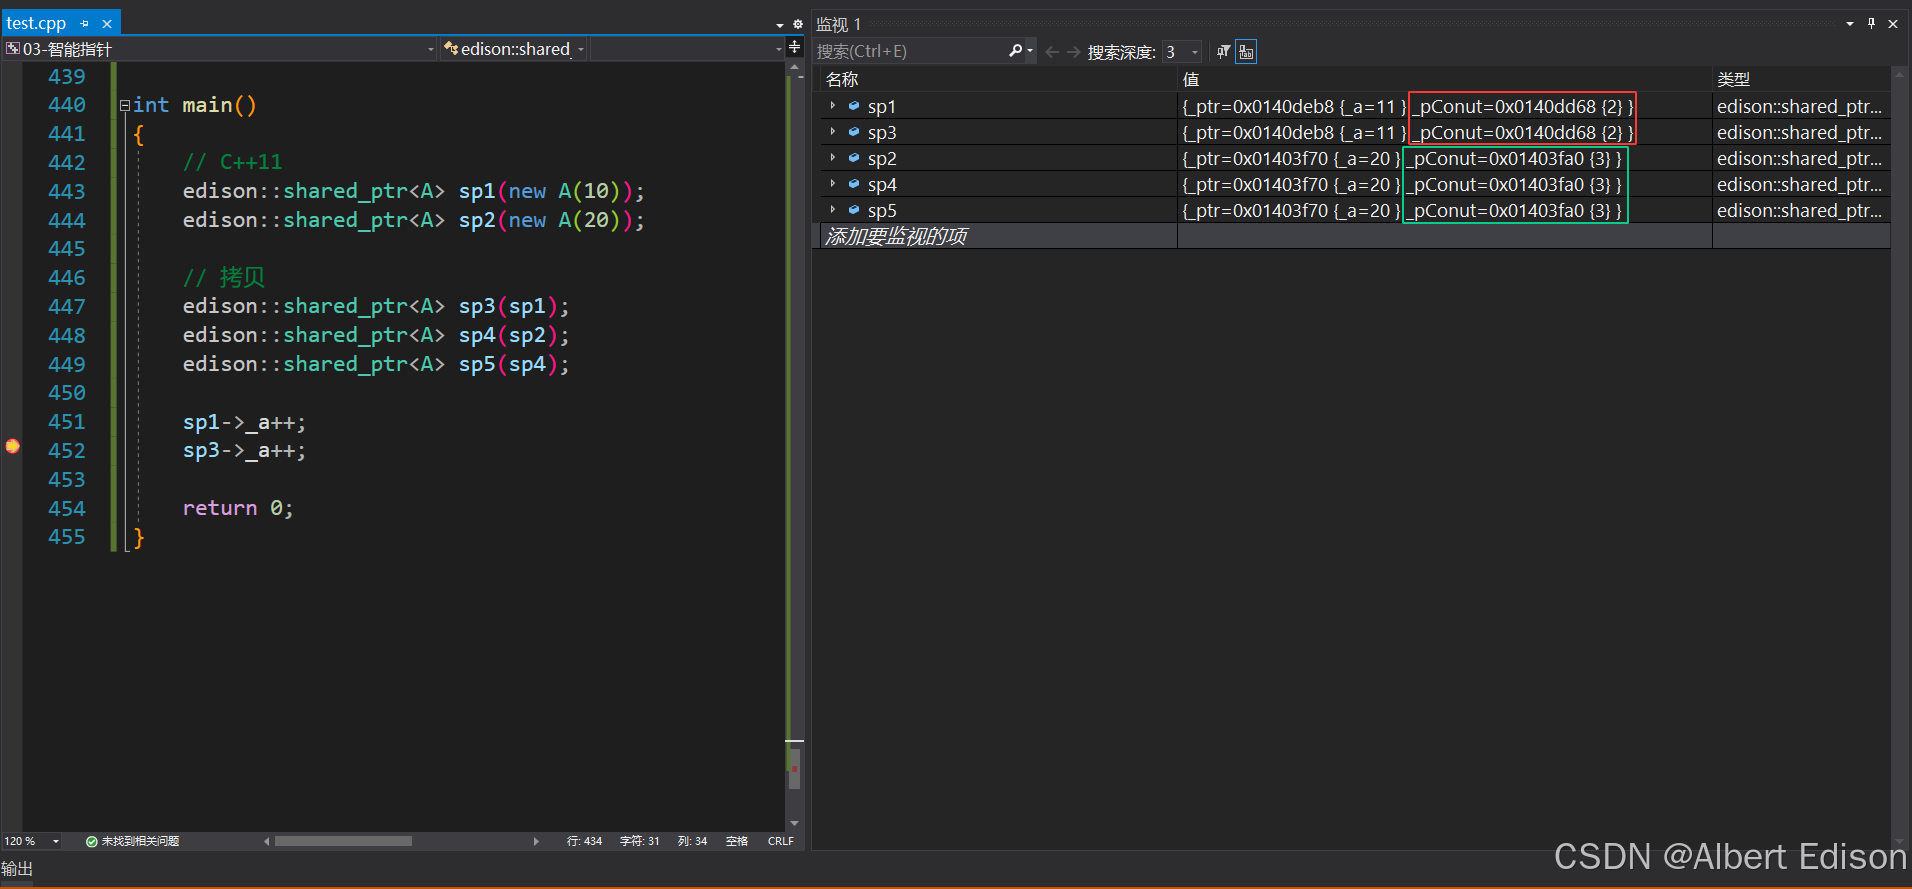Open the 120 % zoom level dropdown
The width and height of the screenshot is (1912, 889).
point(56,841)
